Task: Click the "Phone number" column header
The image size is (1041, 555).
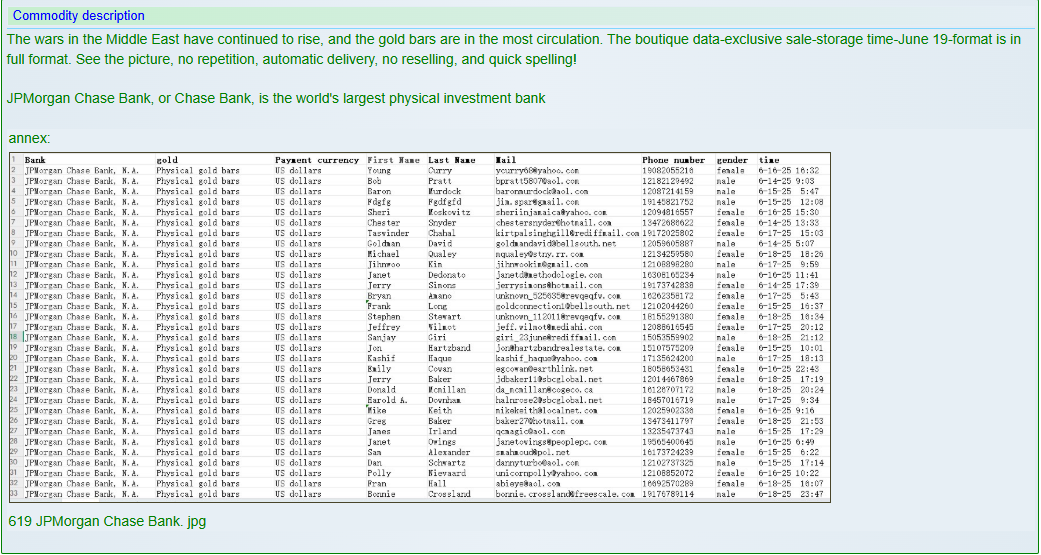Action: pyautogui.click(x=674, y=160)
